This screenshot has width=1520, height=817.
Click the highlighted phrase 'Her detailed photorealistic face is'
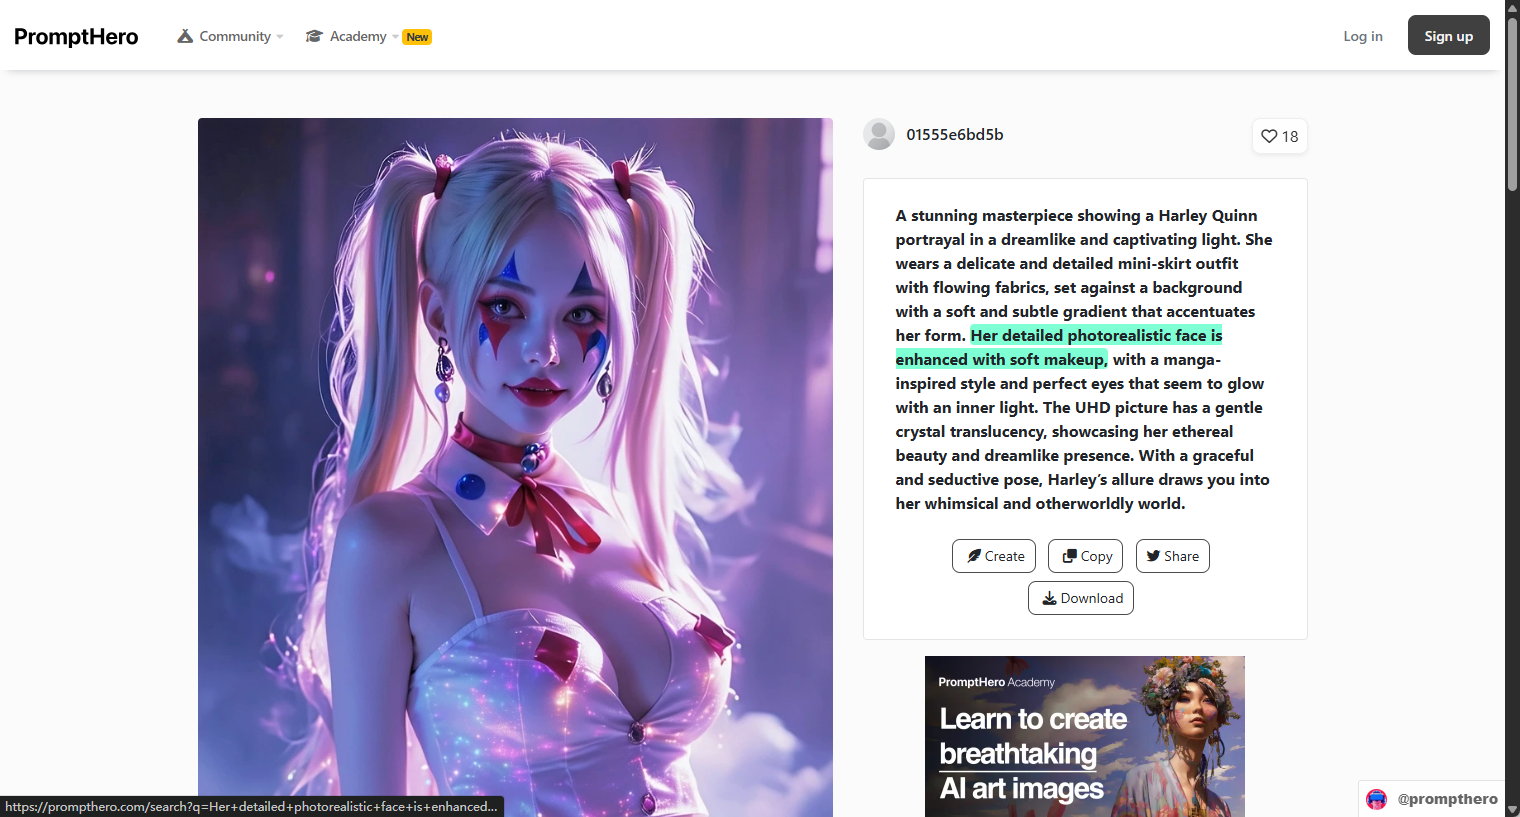click(x=1096, y=335)
